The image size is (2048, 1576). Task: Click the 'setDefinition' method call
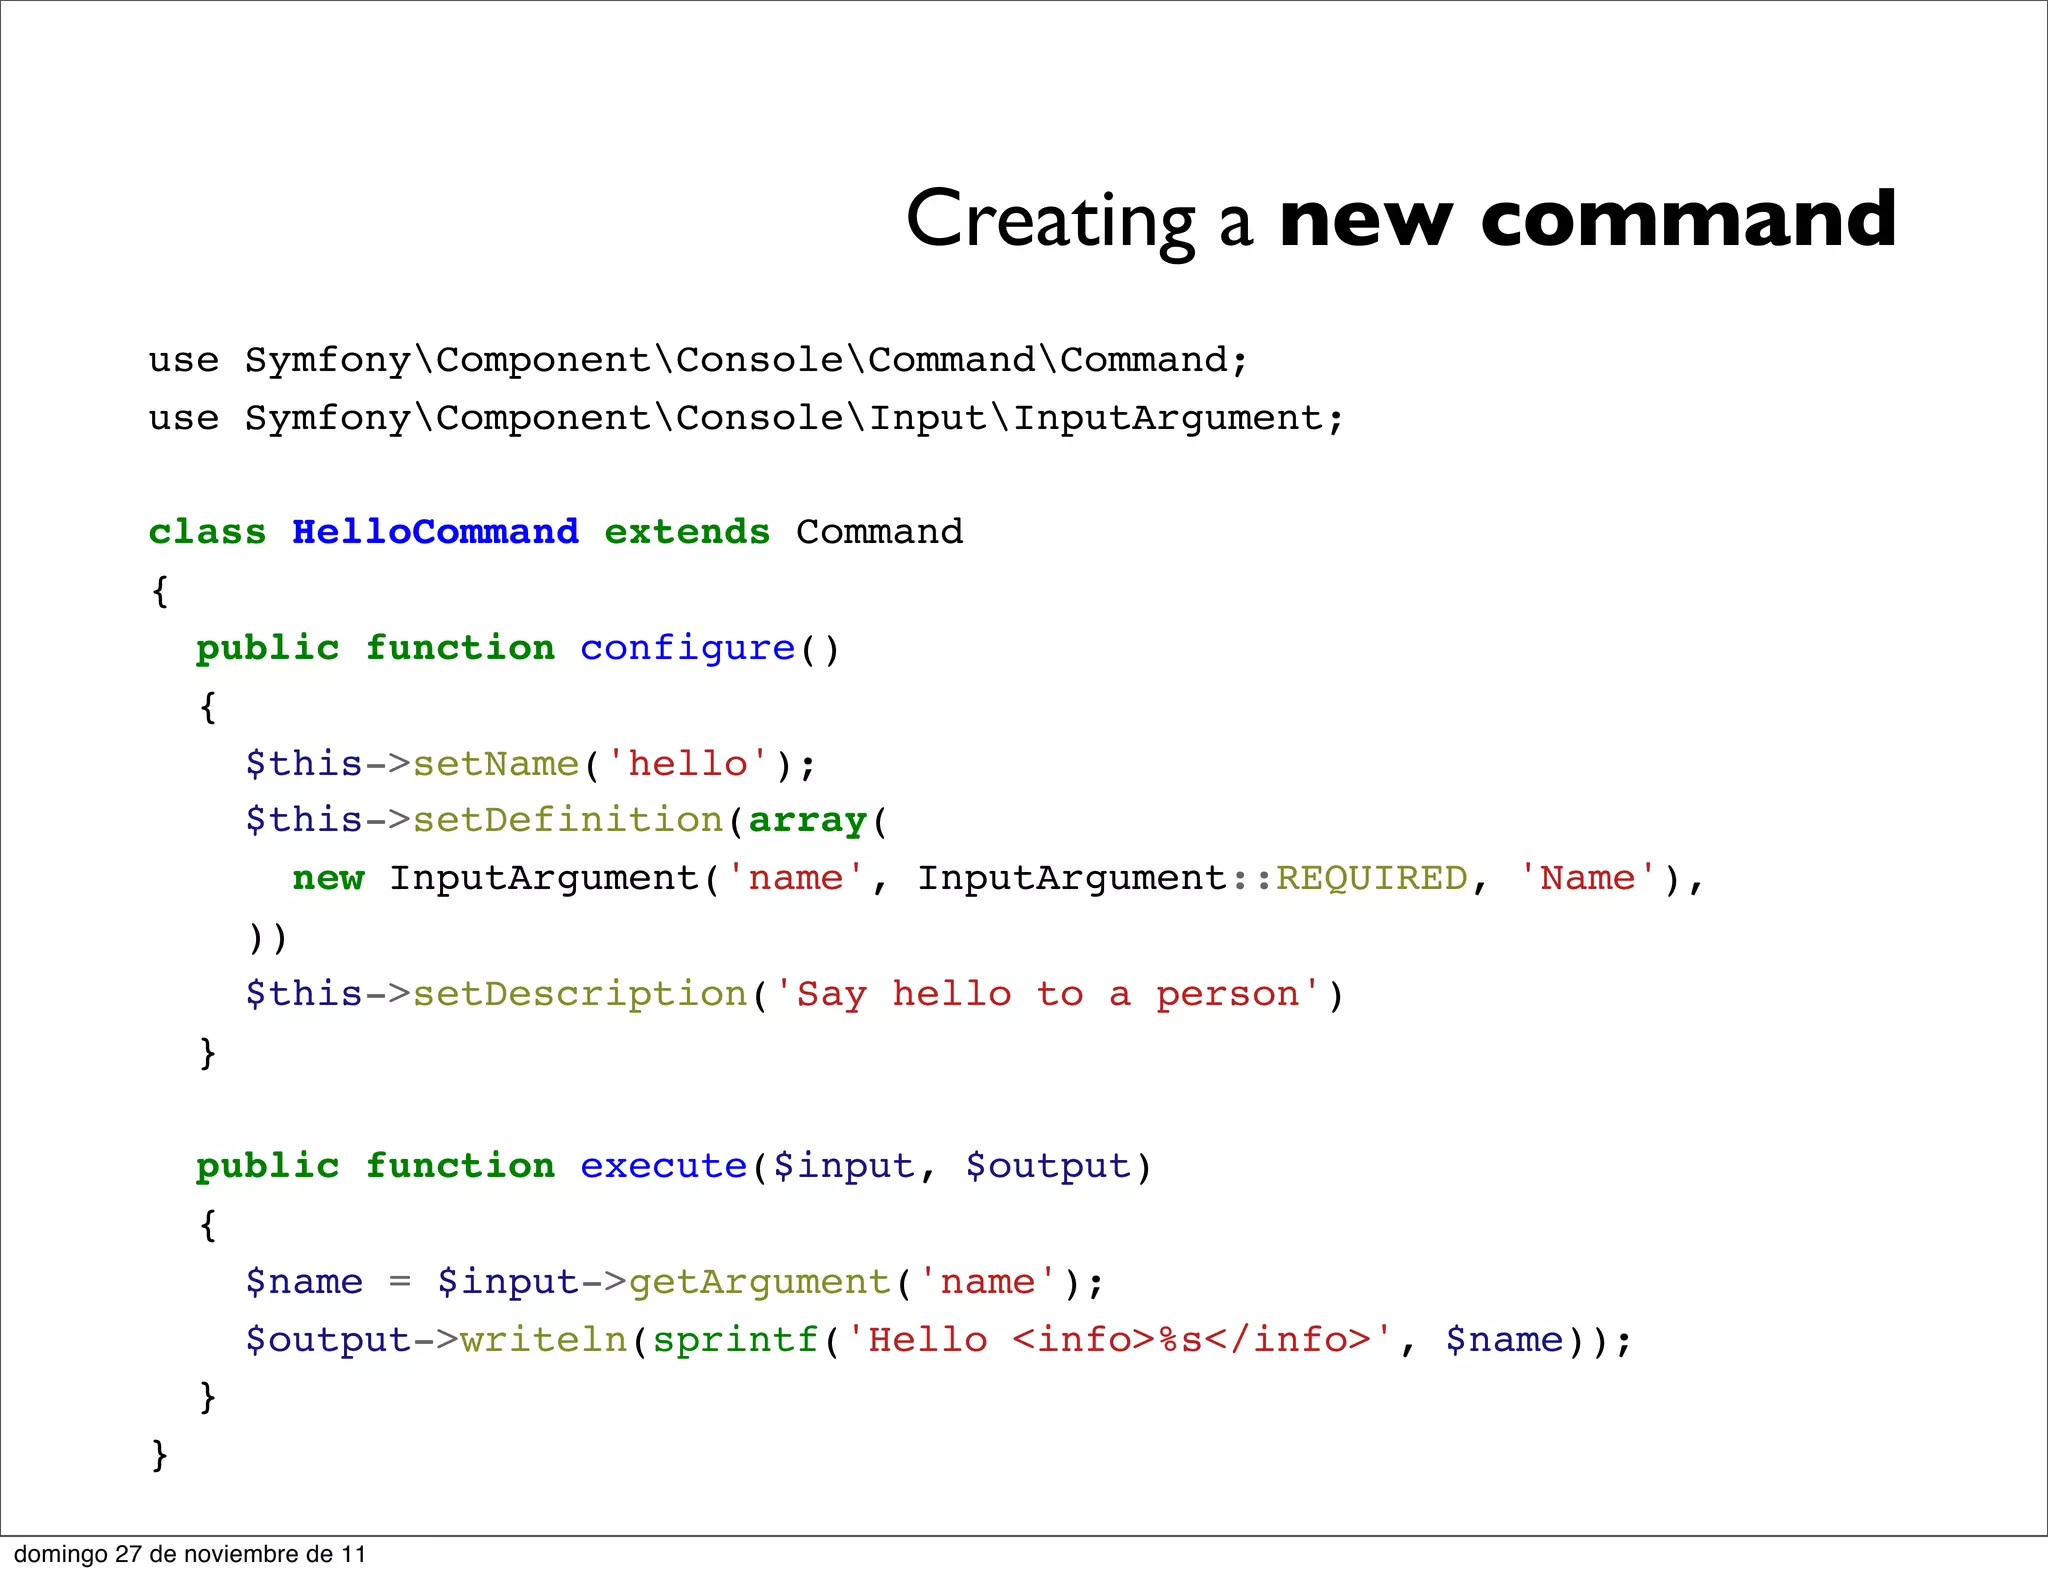[567, 820]
